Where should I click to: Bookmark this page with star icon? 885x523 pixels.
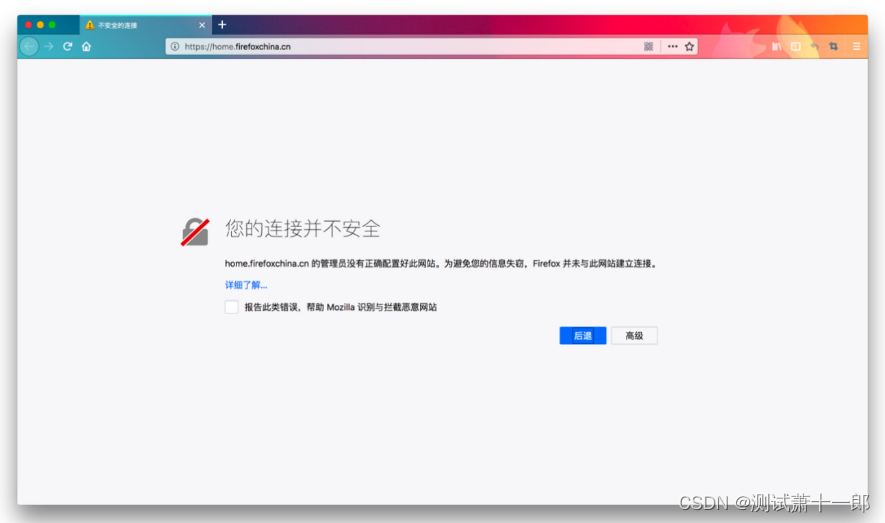point(689,46)
